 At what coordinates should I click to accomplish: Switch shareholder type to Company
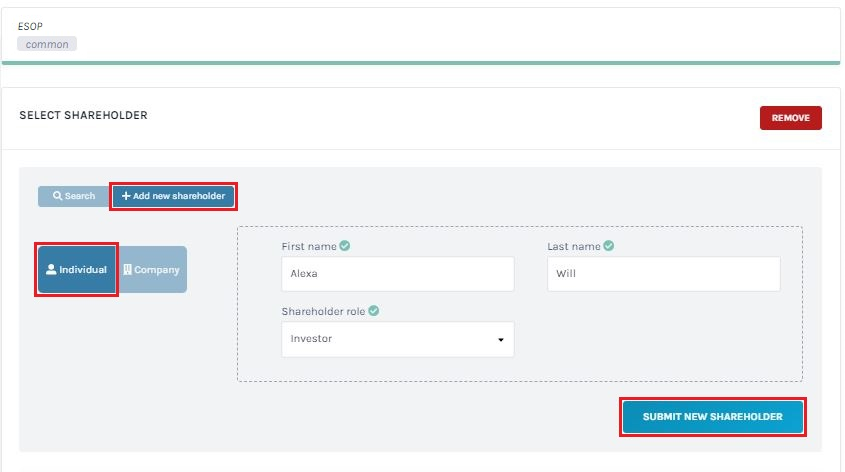tap(153, 269)
